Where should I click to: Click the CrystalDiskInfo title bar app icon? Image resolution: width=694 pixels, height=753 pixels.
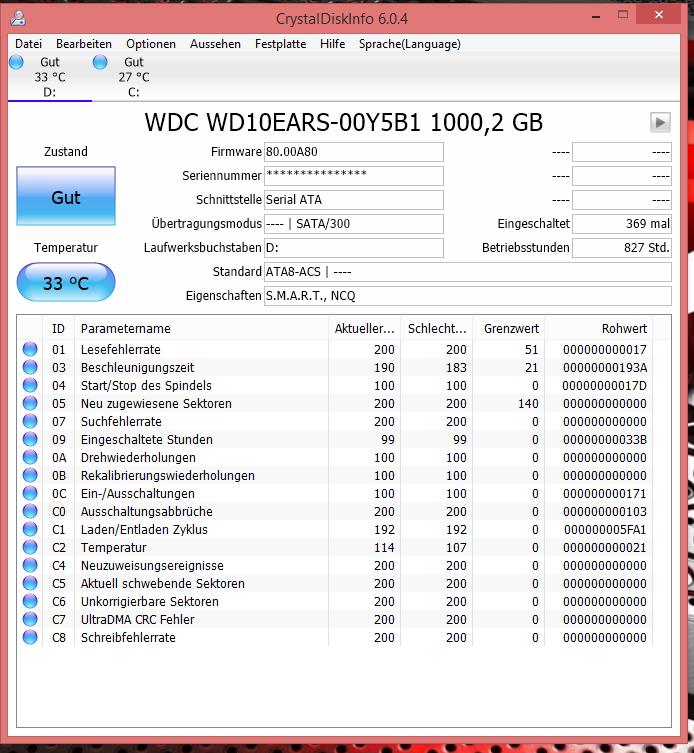[18, 18]
